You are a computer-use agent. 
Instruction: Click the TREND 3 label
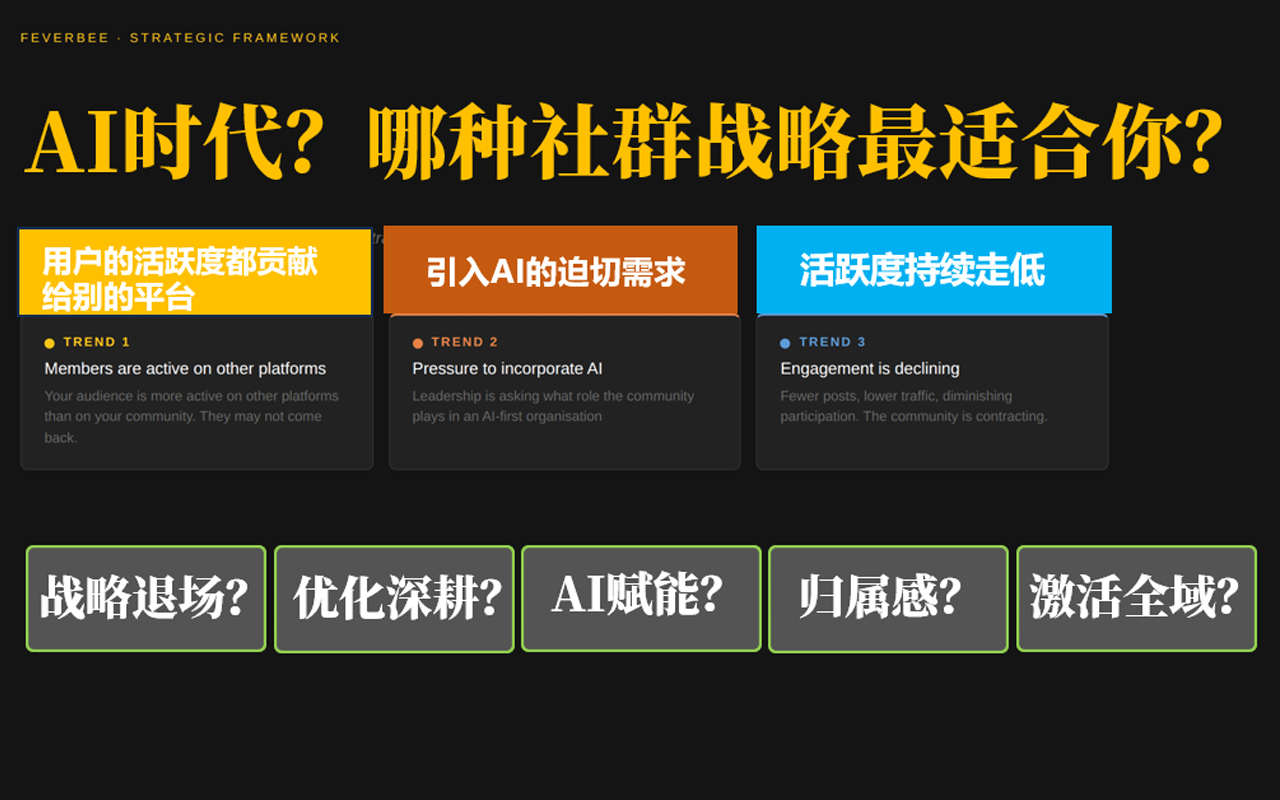coord(833,342)
